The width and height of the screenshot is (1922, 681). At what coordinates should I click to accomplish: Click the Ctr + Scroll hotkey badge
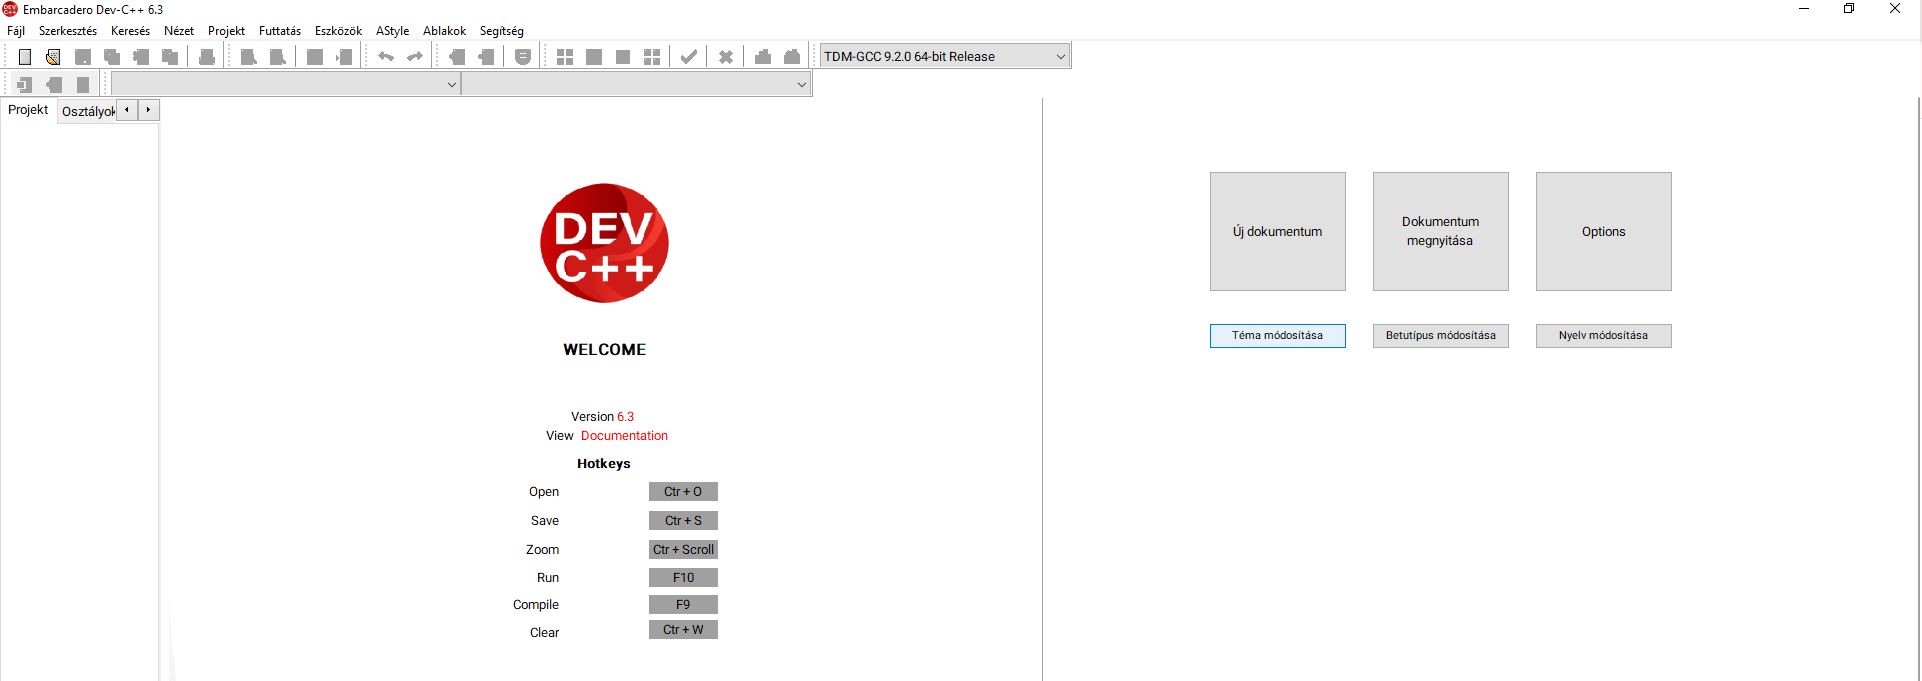(683, 550)
